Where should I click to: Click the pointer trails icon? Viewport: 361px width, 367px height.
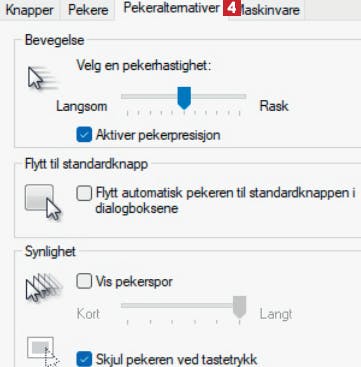click(x=44, y=287)
